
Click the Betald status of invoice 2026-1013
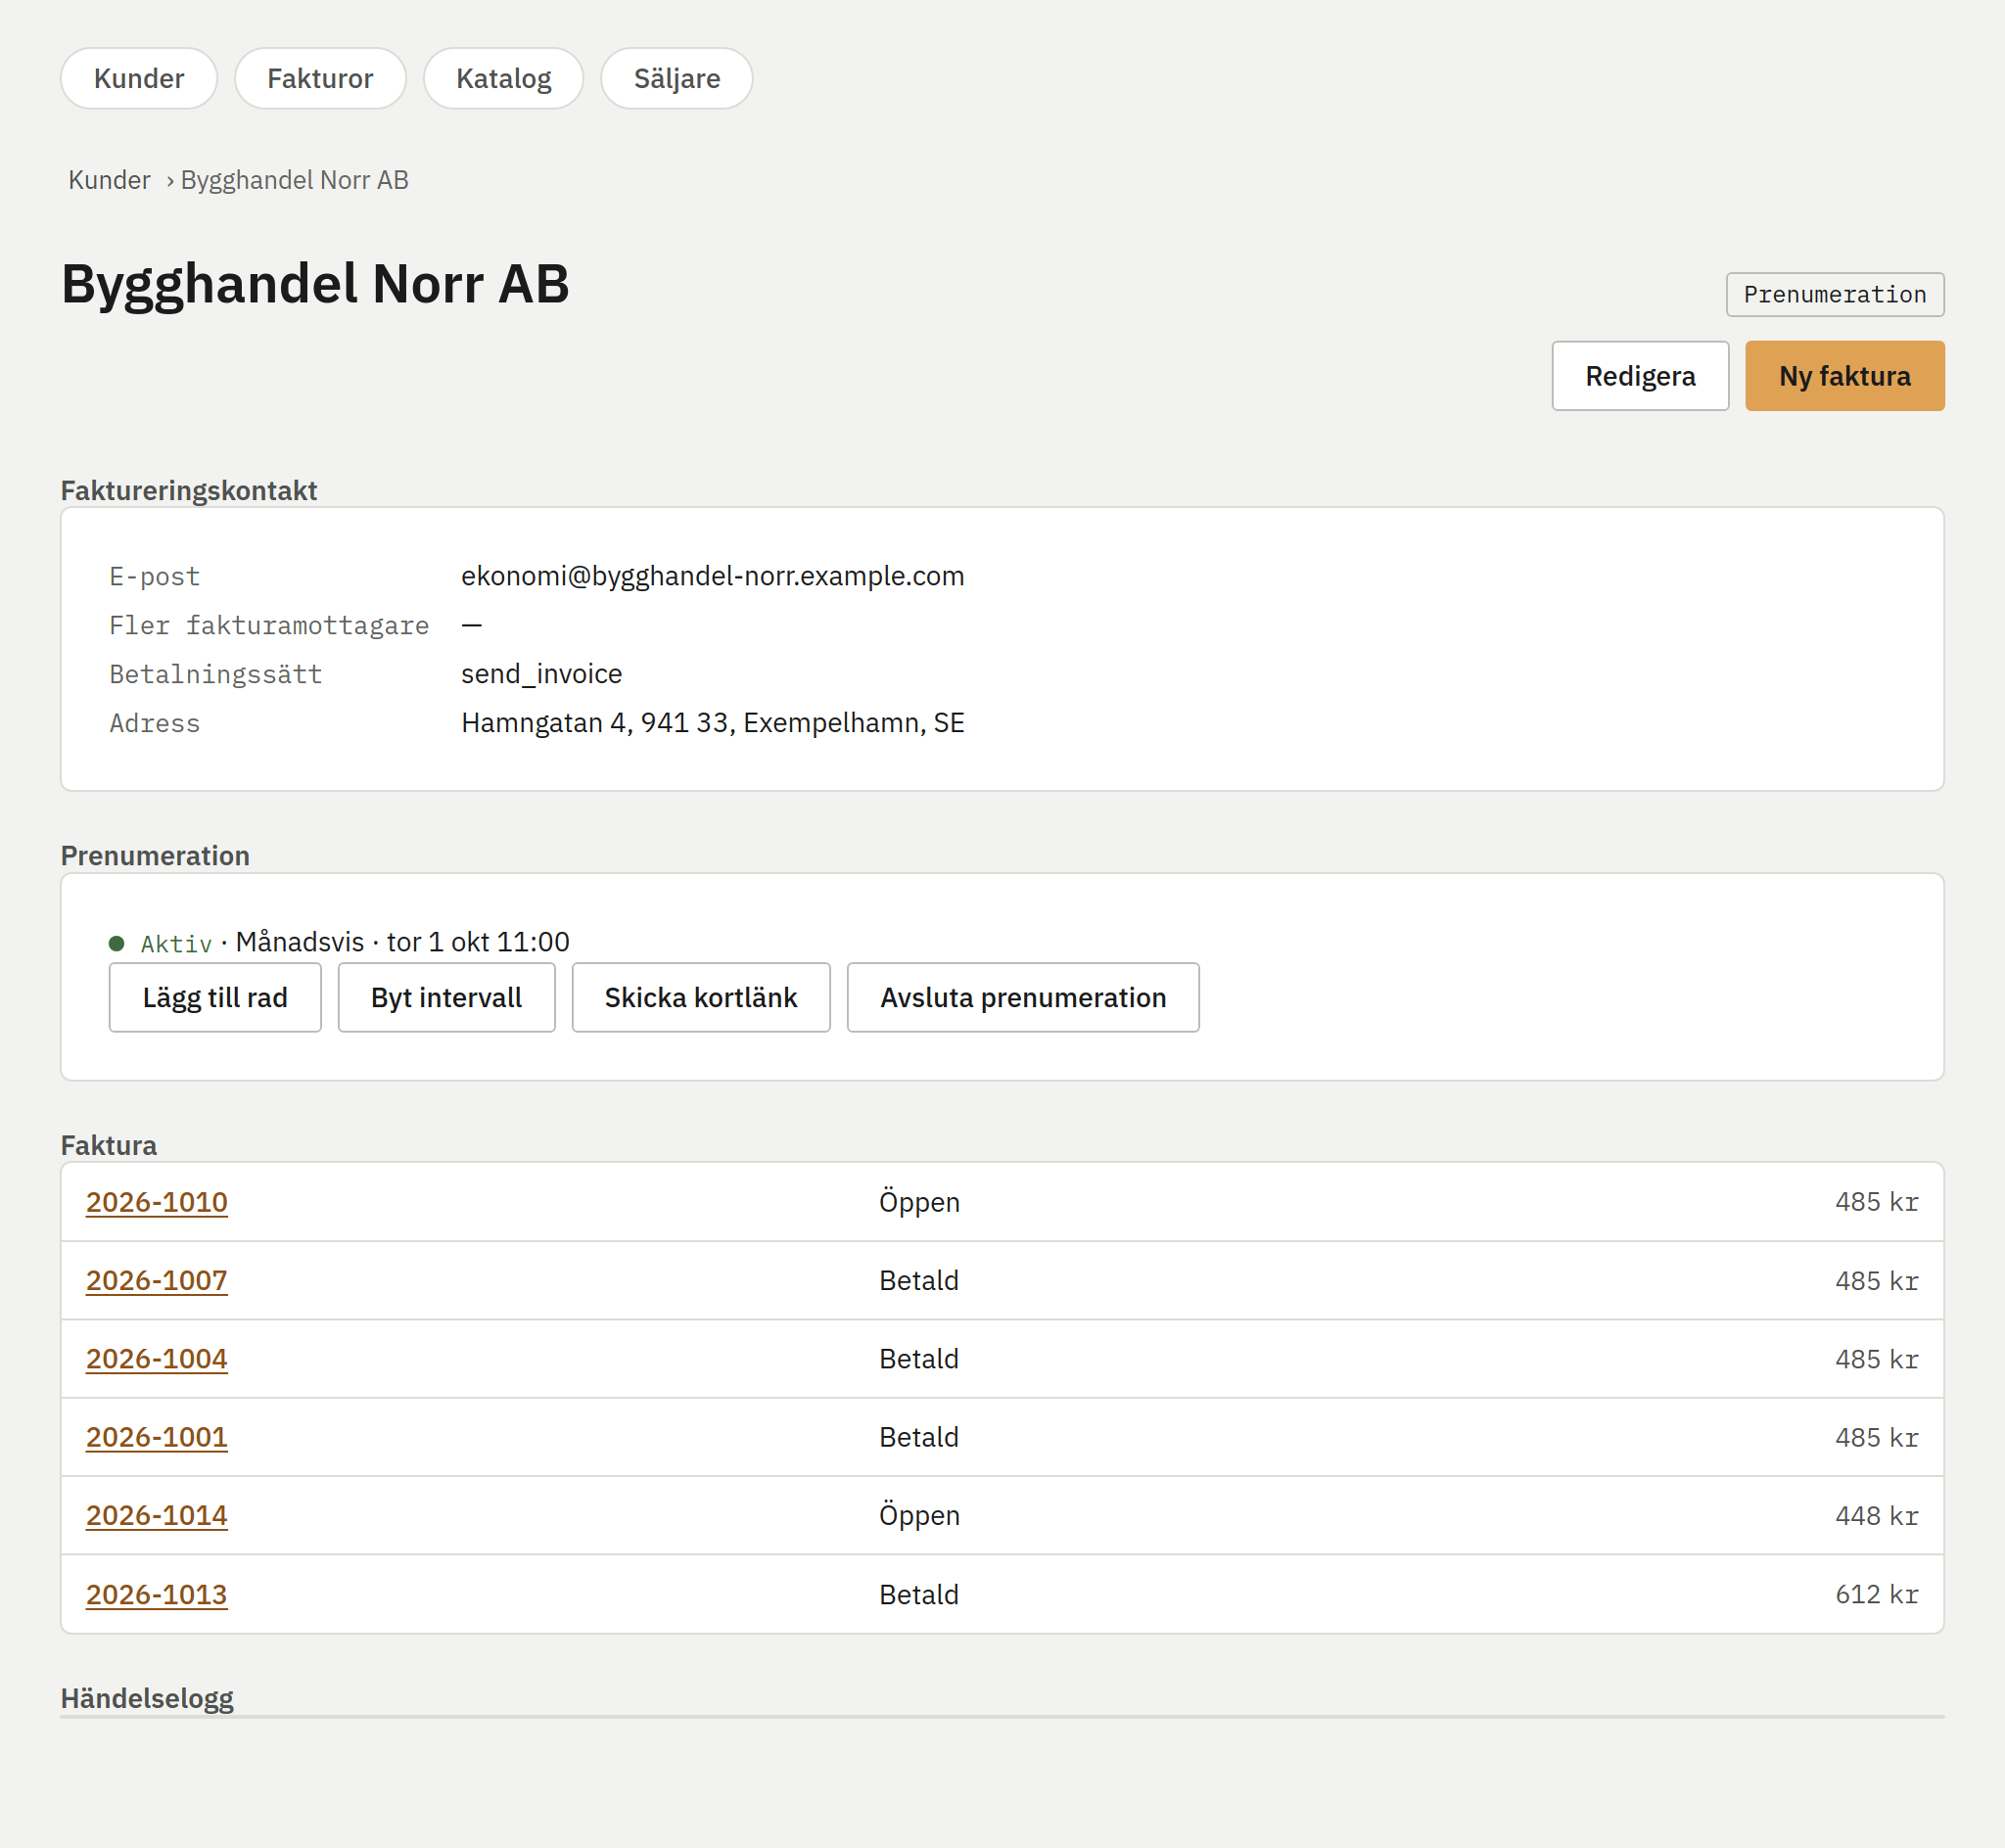coord(918,1594)
